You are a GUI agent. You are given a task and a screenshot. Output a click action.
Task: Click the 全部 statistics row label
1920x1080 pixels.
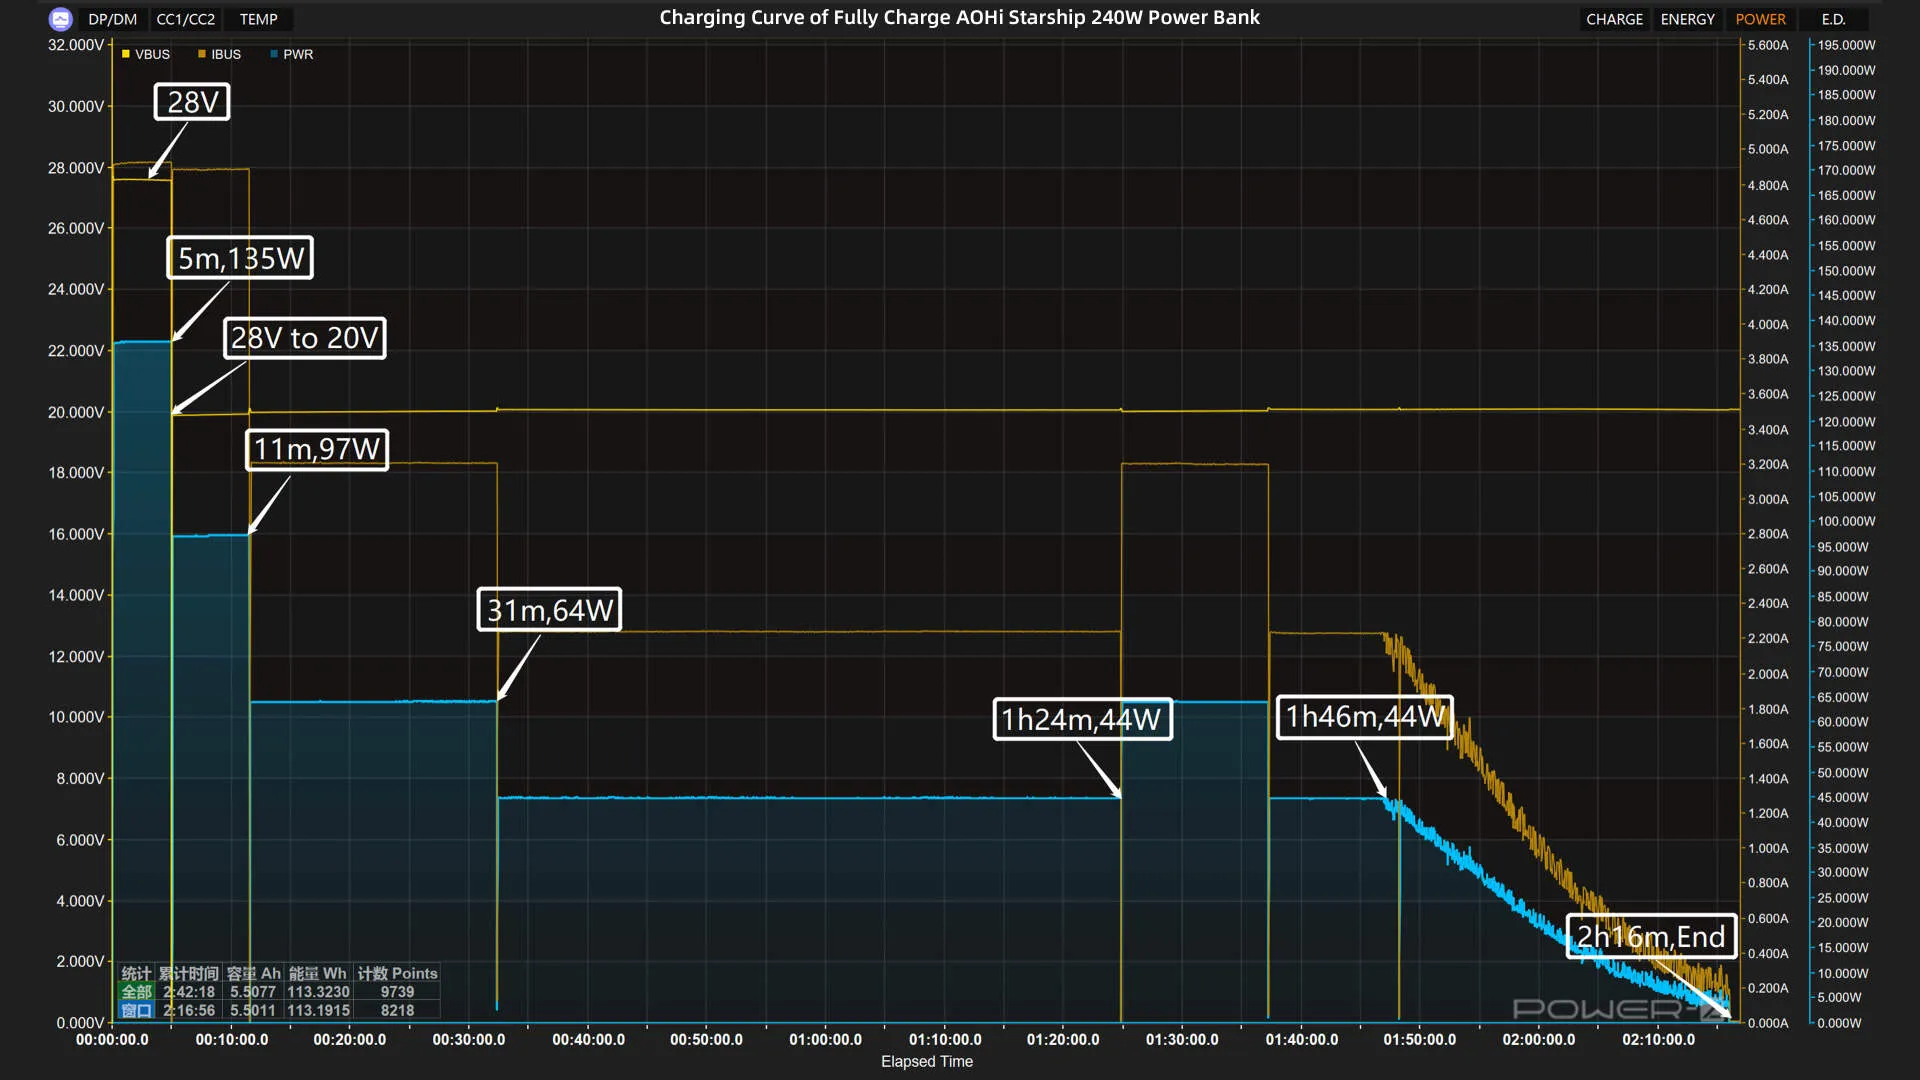137,992
